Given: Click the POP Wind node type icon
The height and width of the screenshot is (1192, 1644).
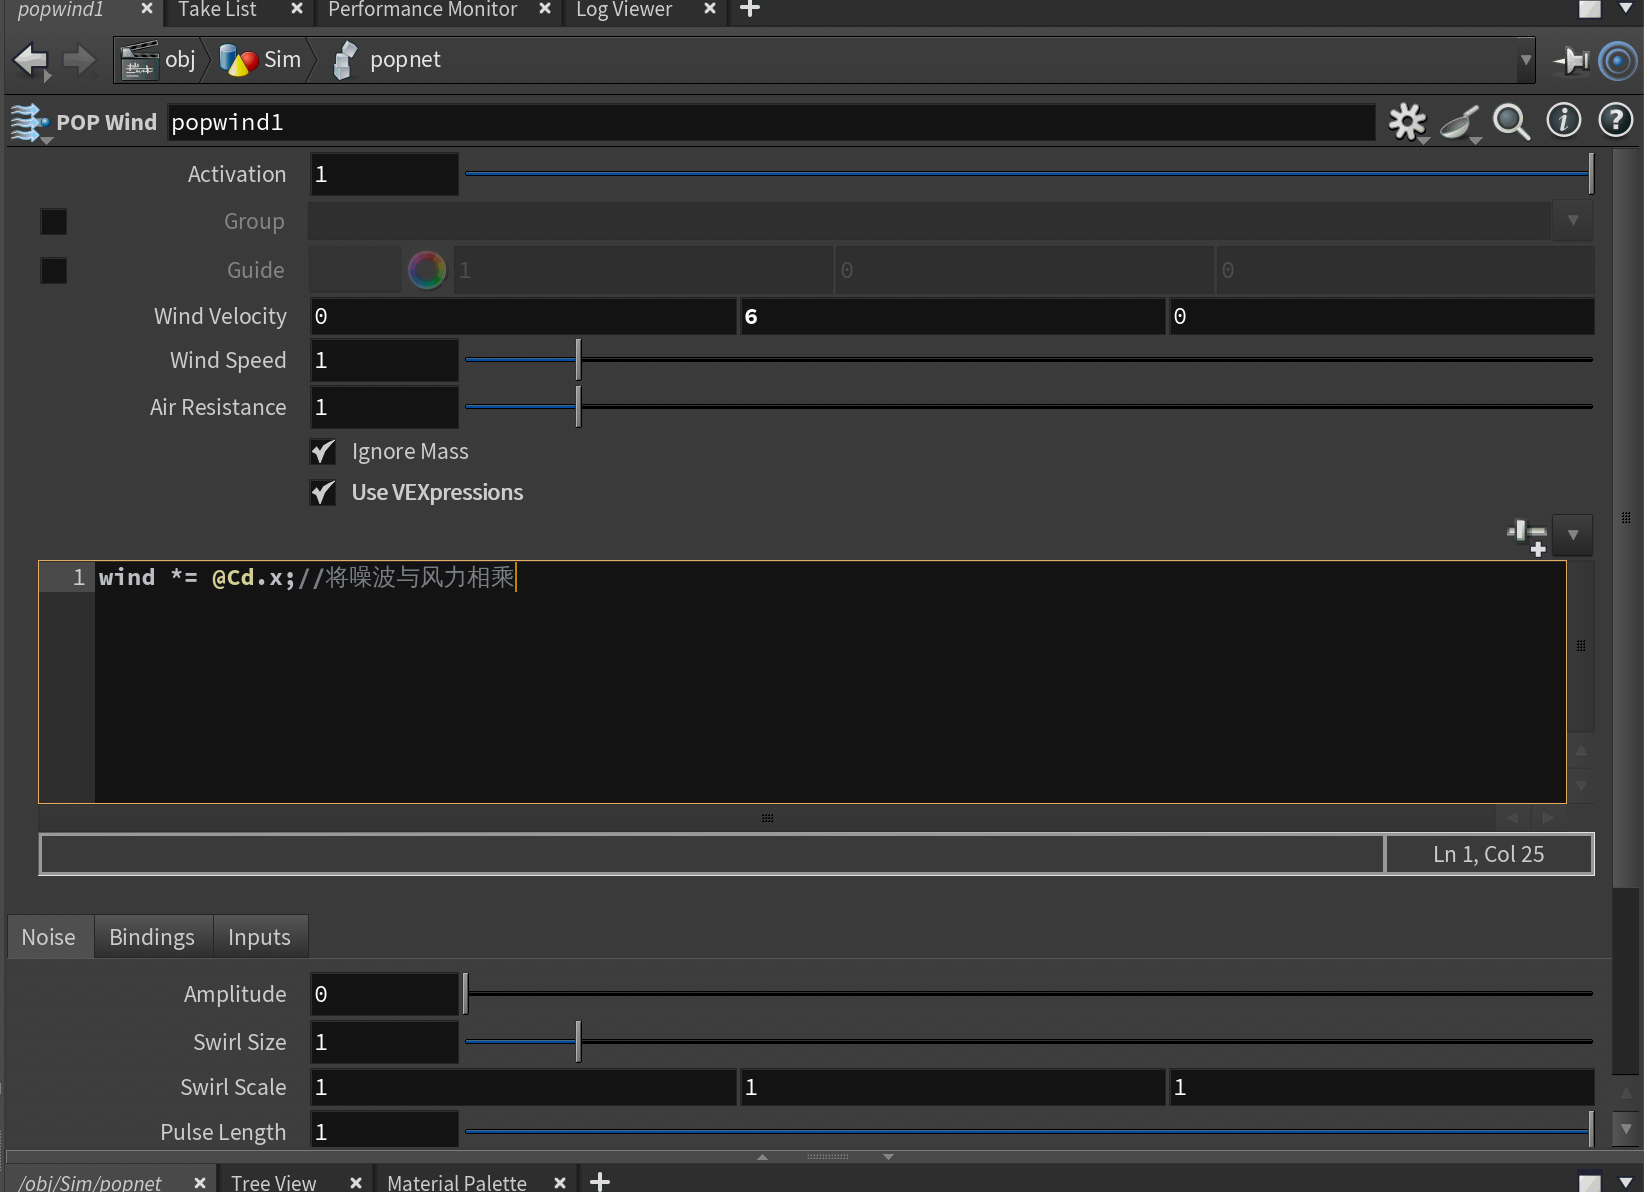Looking at the screenshot, I should click(x=29, y=123).
